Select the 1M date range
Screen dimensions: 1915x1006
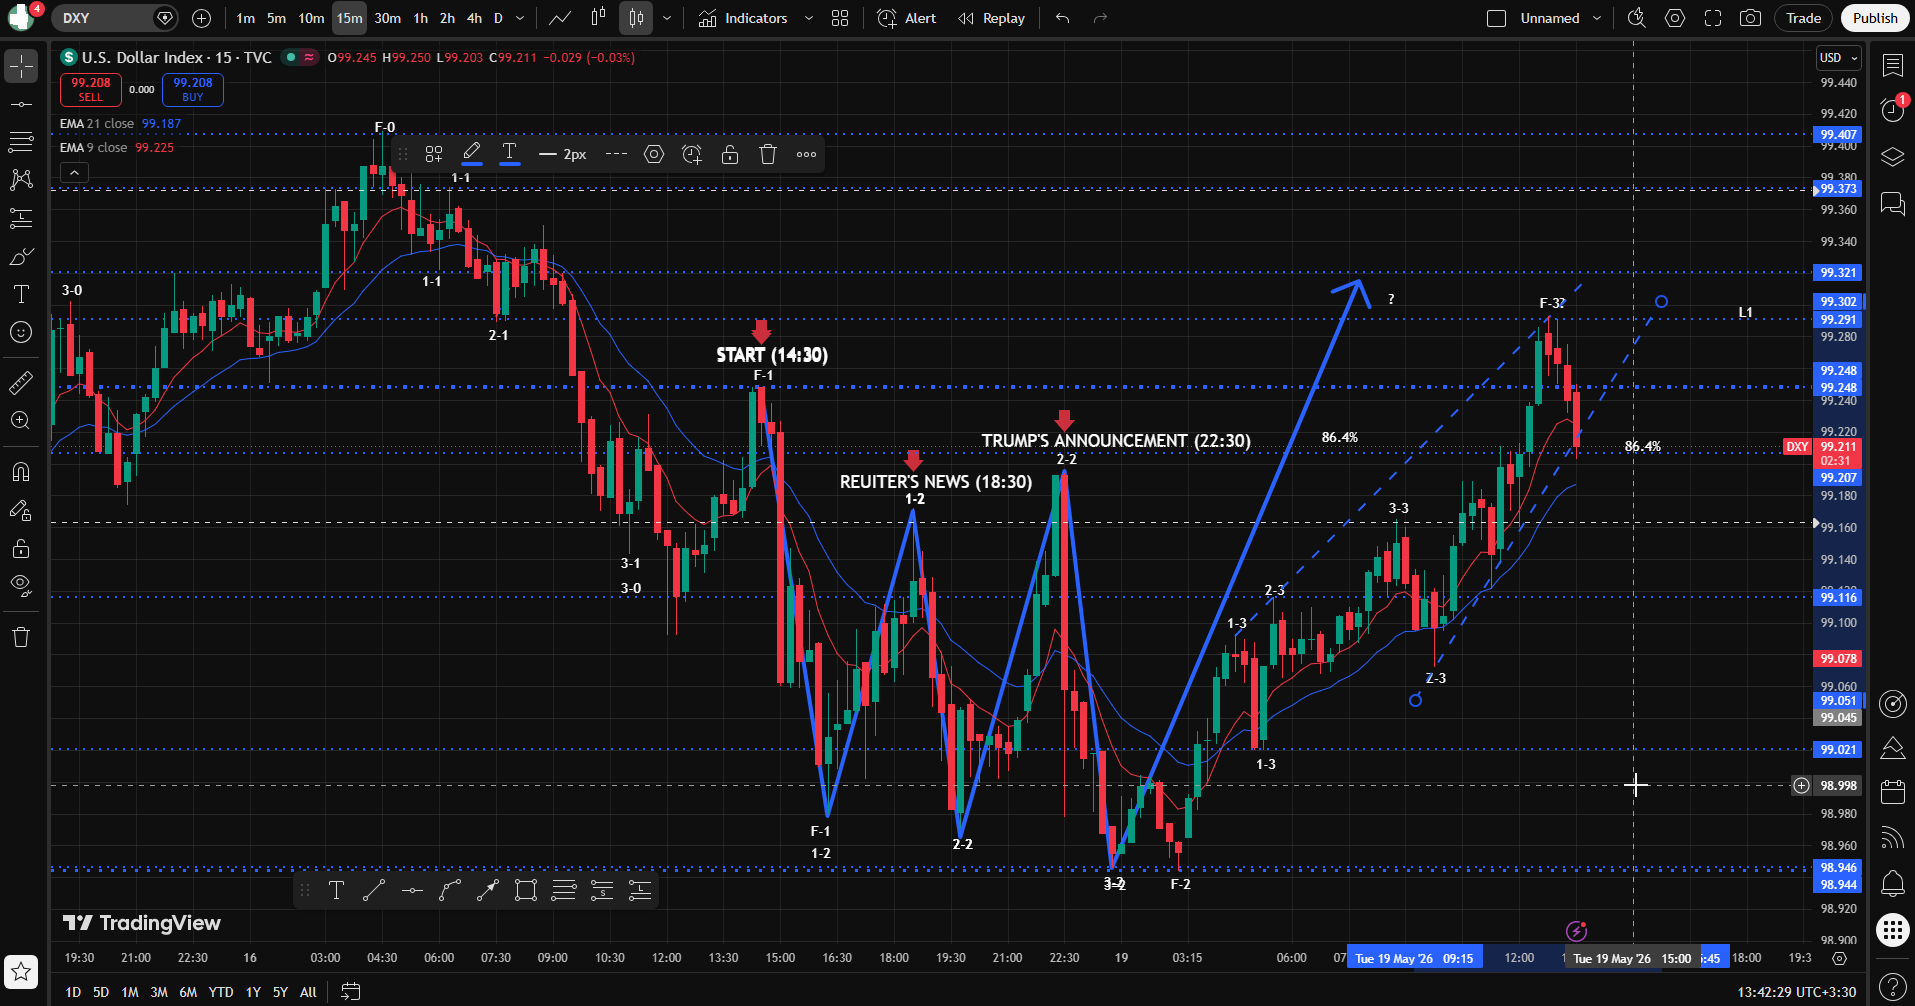pyautogui.click(x=130, y=992)
